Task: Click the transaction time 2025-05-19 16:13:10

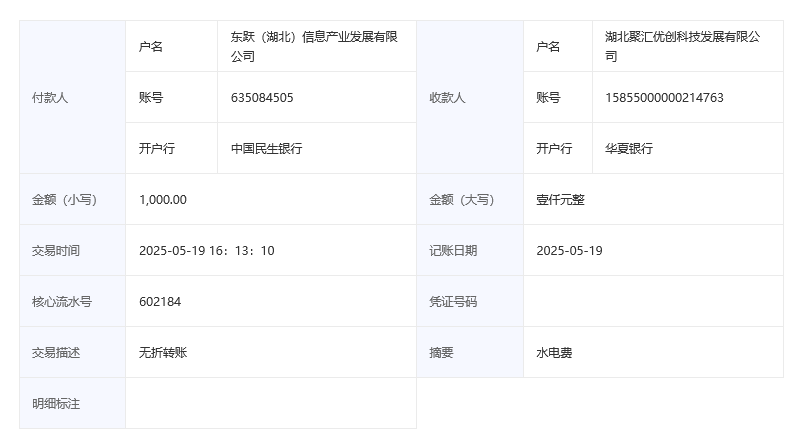Action: [206, 251]
